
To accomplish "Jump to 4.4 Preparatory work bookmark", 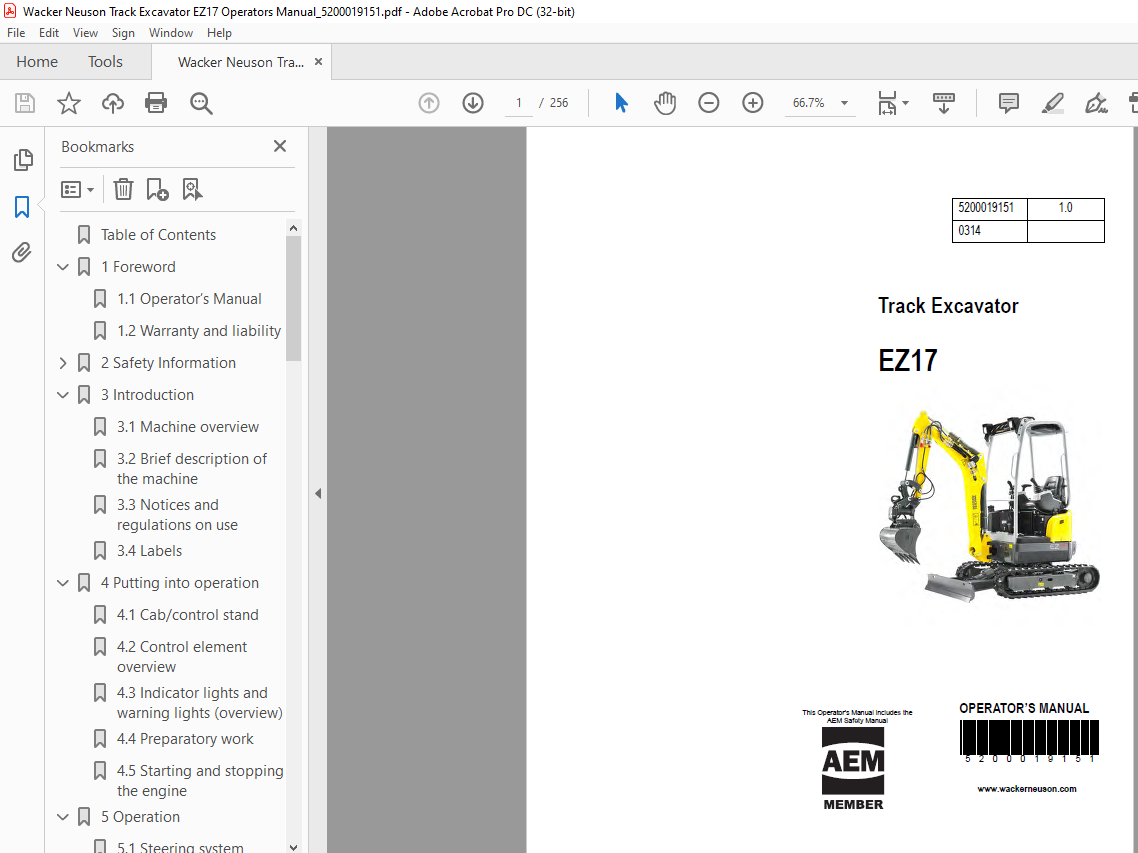I will point(185,739).
